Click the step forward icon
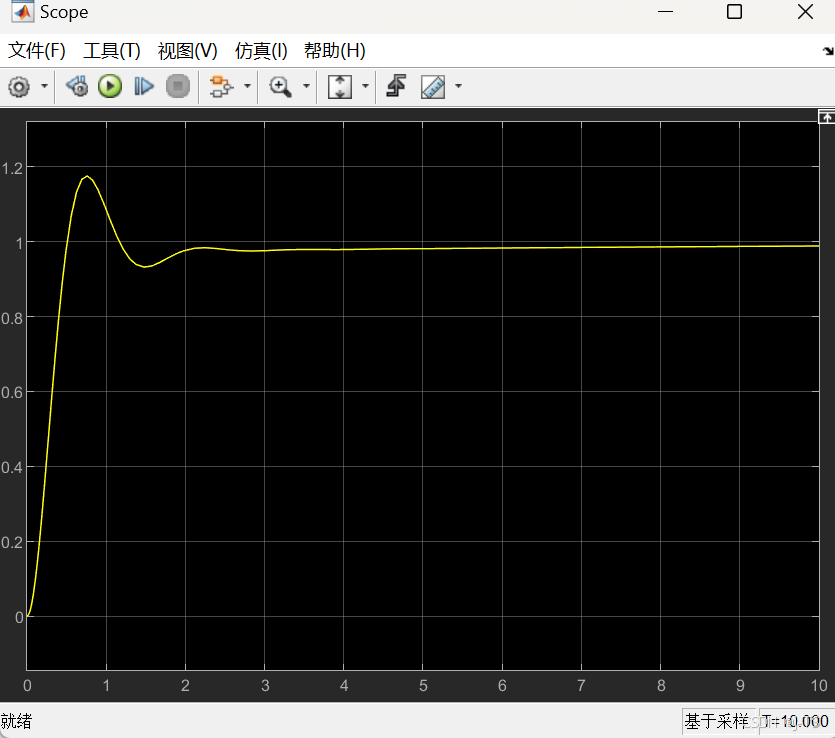 [x=143, y=86]
